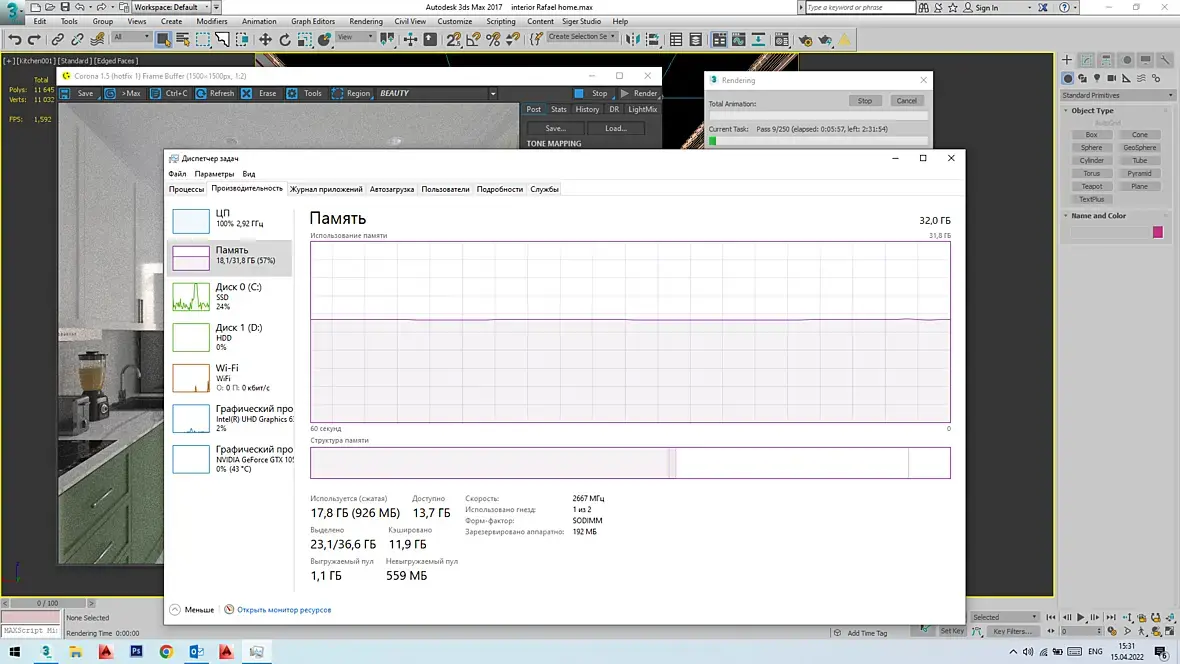Click the pink object color swatch

1157,232
